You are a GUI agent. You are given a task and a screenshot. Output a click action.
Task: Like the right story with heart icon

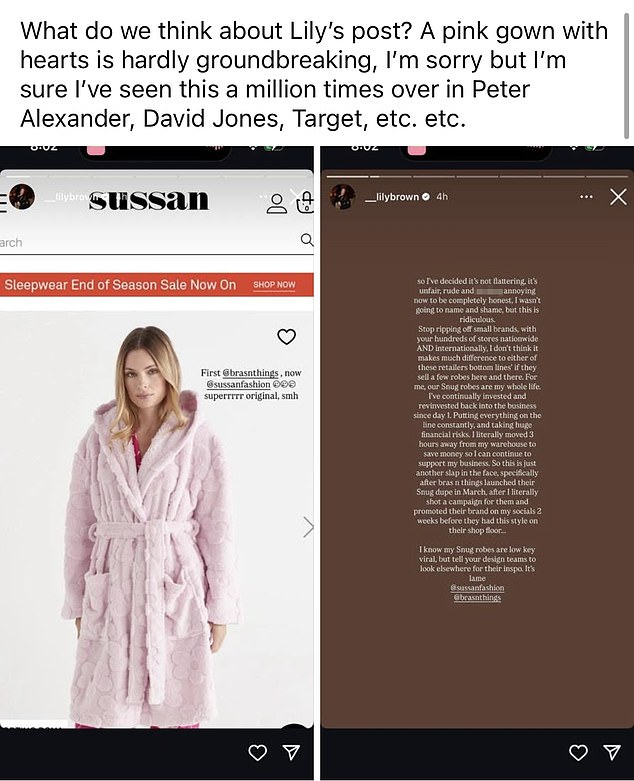point(578,752)
